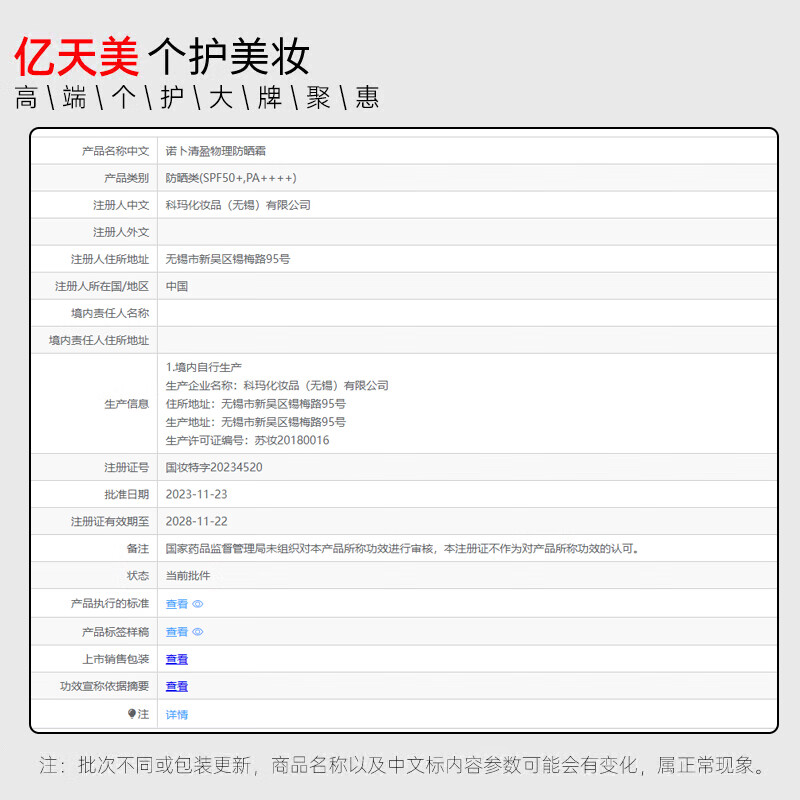This screenshot has width=800, height=800.
Task: Click the 境内责任人名称 label
Action: point(110,313)
